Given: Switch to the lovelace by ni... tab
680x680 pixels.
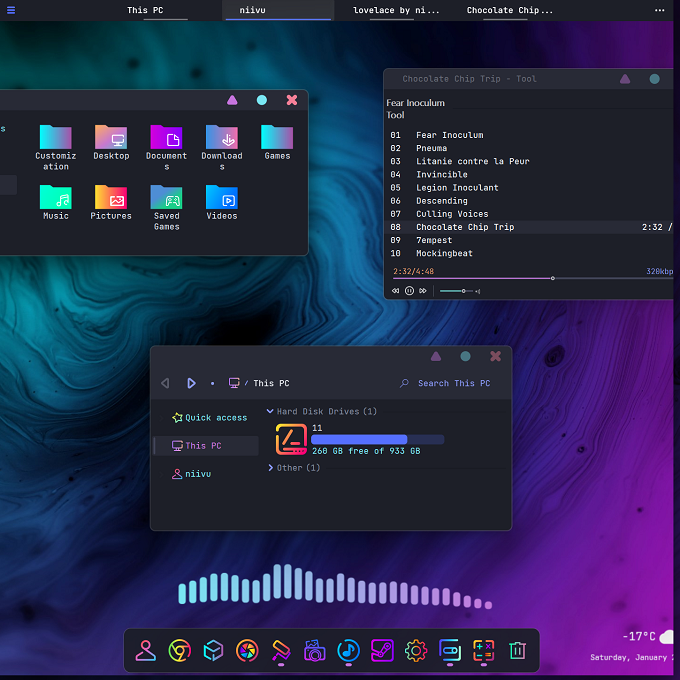Looking at the screenshot, I should point(396,10).
